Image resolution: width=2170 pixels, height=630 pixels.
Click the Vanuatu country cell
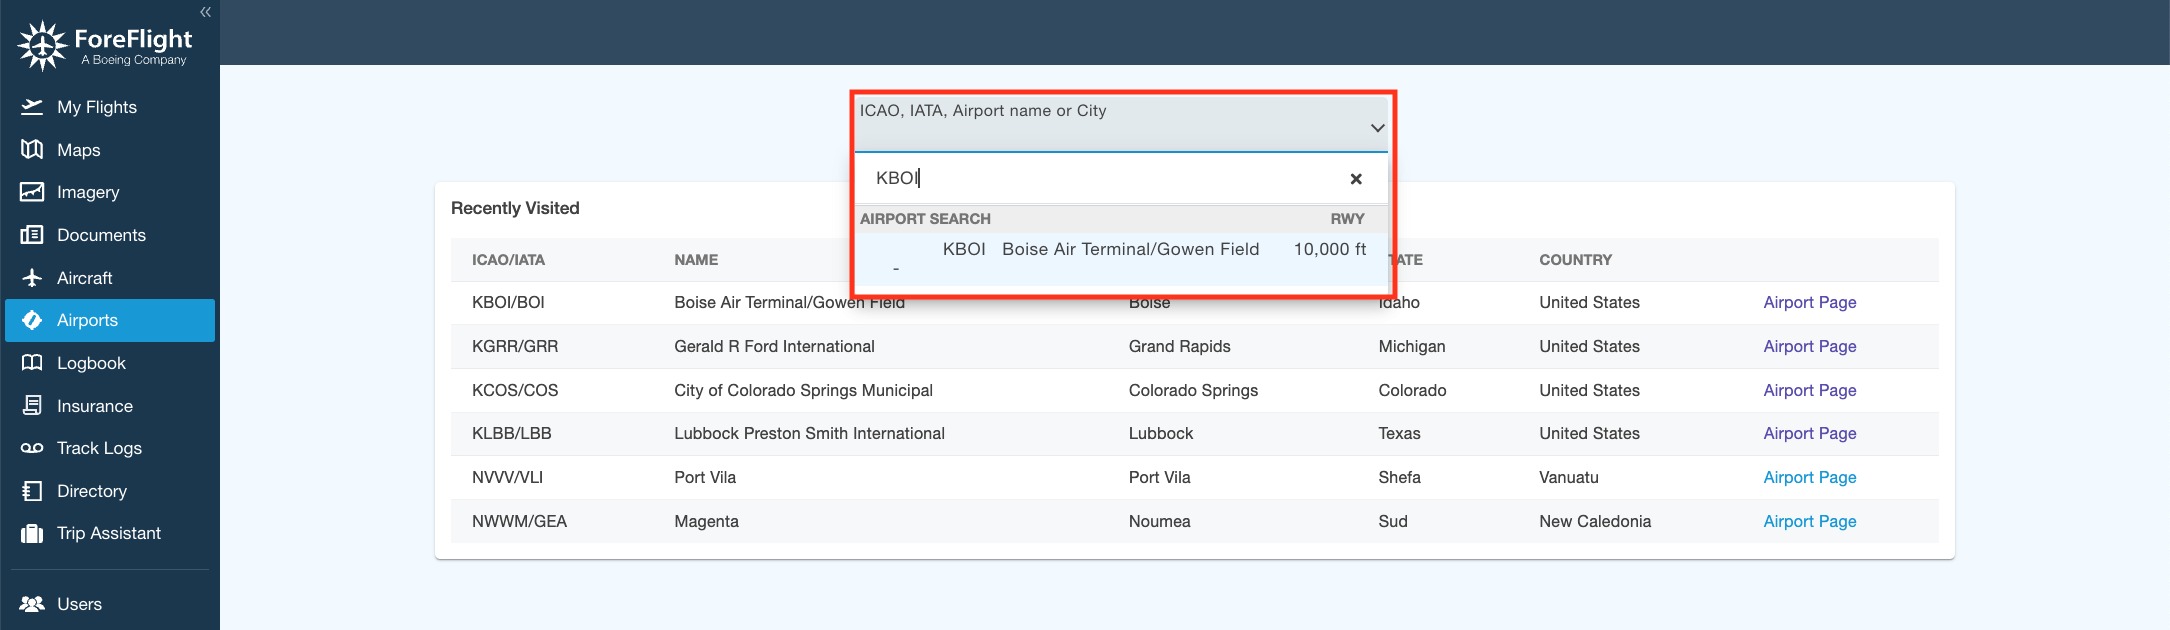[1568, 477]
